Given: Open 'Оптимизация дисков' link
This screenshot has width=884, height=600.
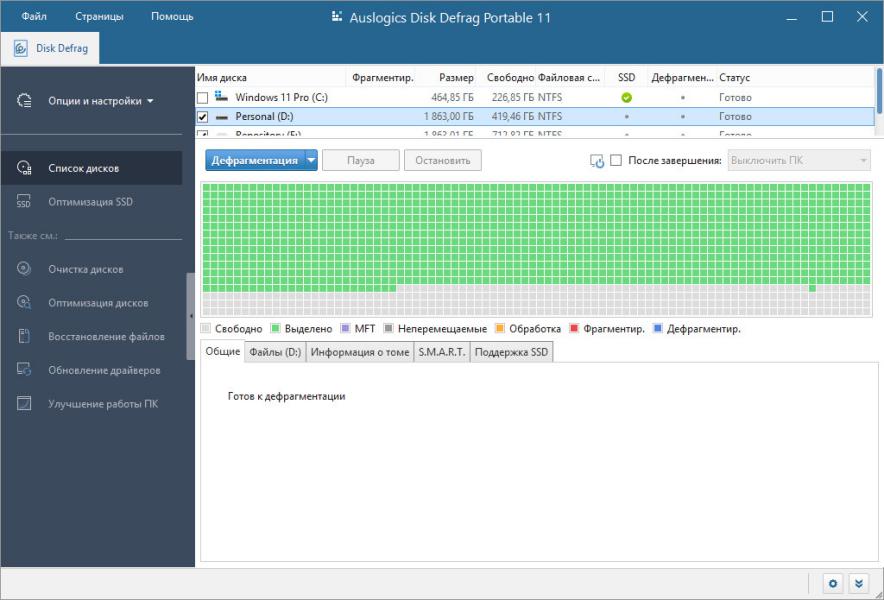Looking at the screenshot, I should click(98, 303).
